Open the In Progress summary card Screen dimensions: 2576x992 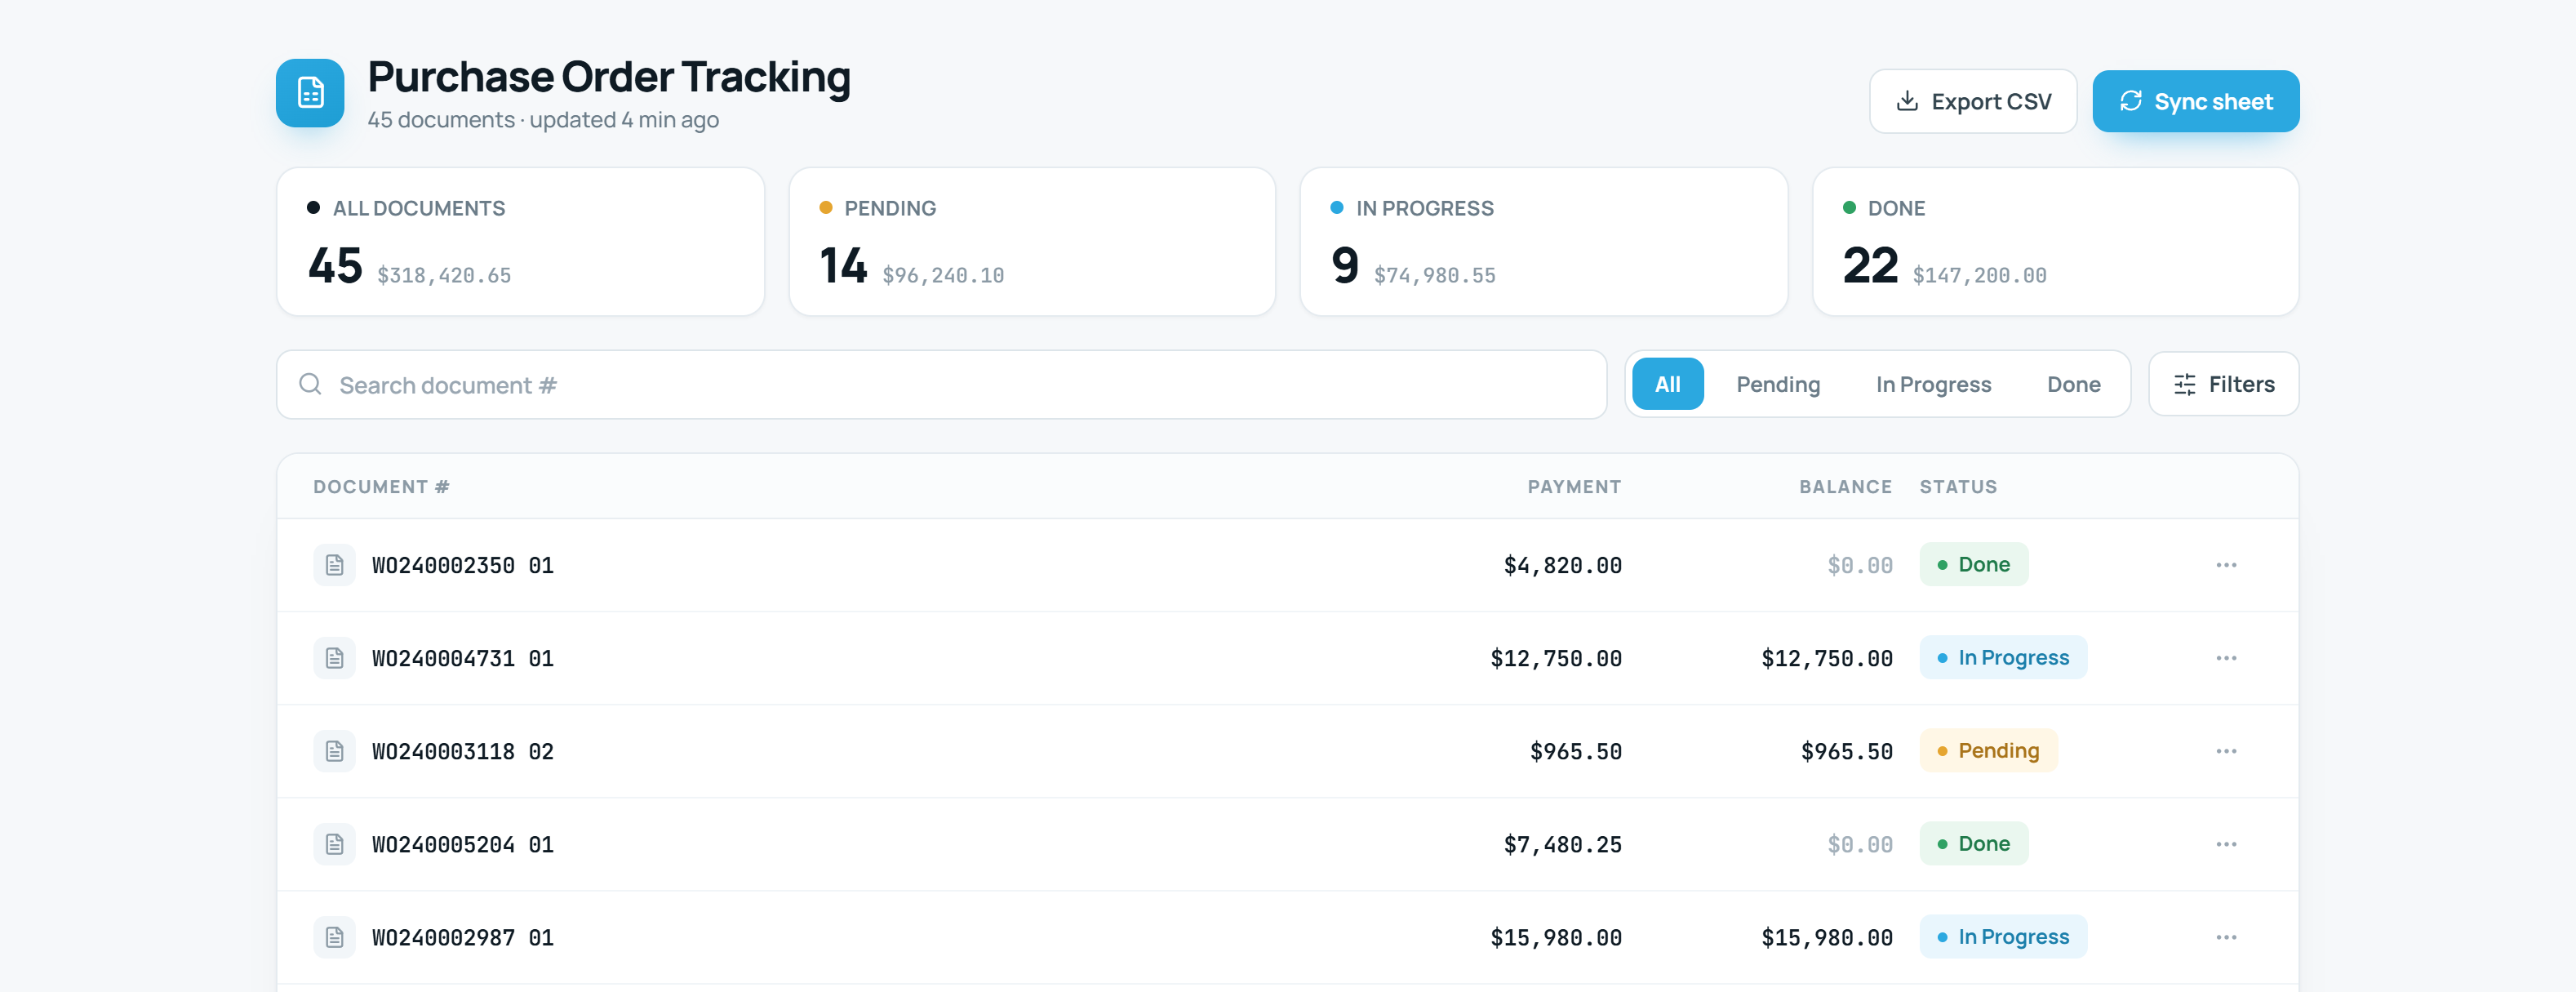pyautogui.click(x=1543, y=241)
